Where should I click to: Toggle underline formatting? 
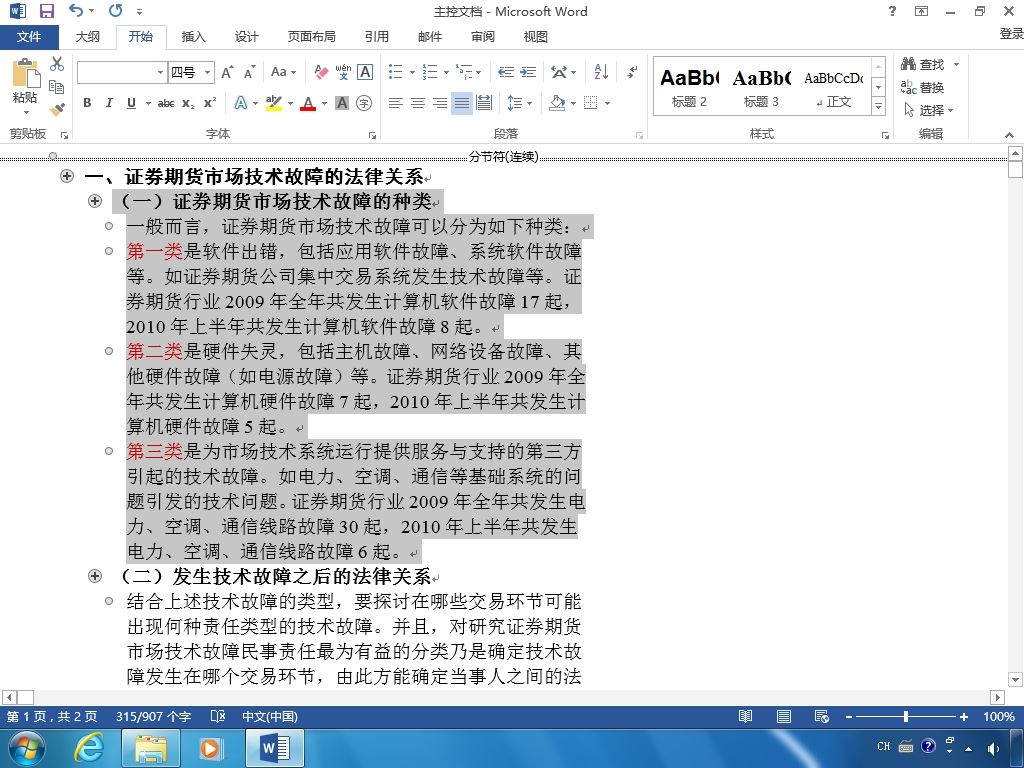click(131, 103)
